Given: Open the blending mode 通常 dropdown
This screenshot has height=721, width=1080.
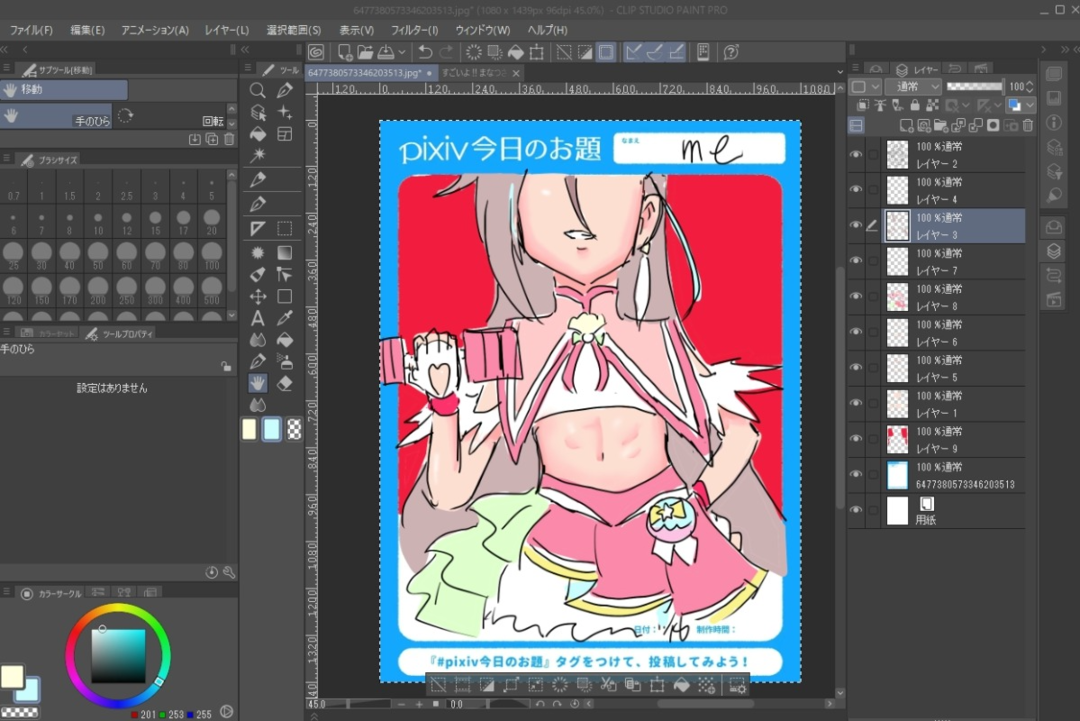Looking at the screenshot, I should pyautogui.click(x=912, y=87).
